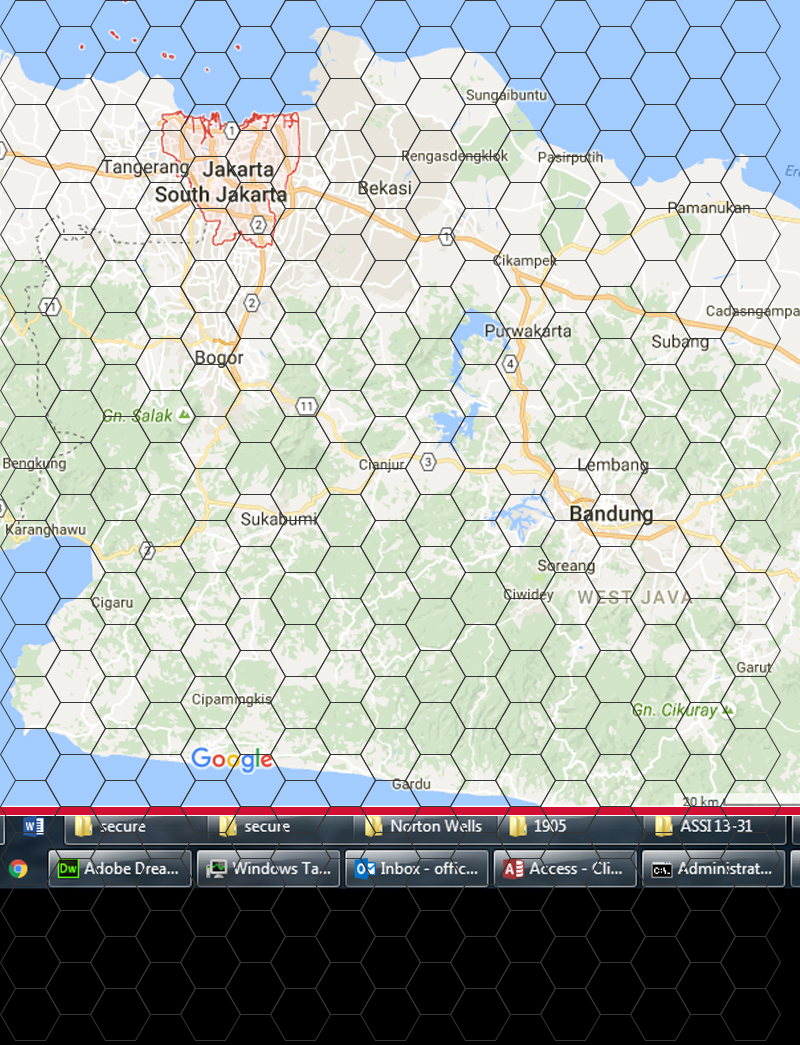Click the WEST JAVA province label

coord(635,597)
